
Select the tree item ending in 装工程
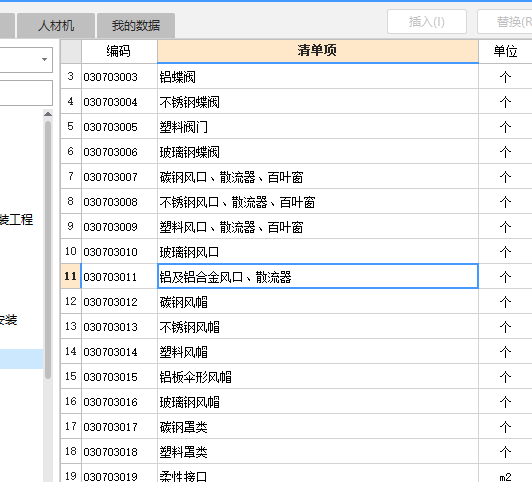tap(16, 220)
